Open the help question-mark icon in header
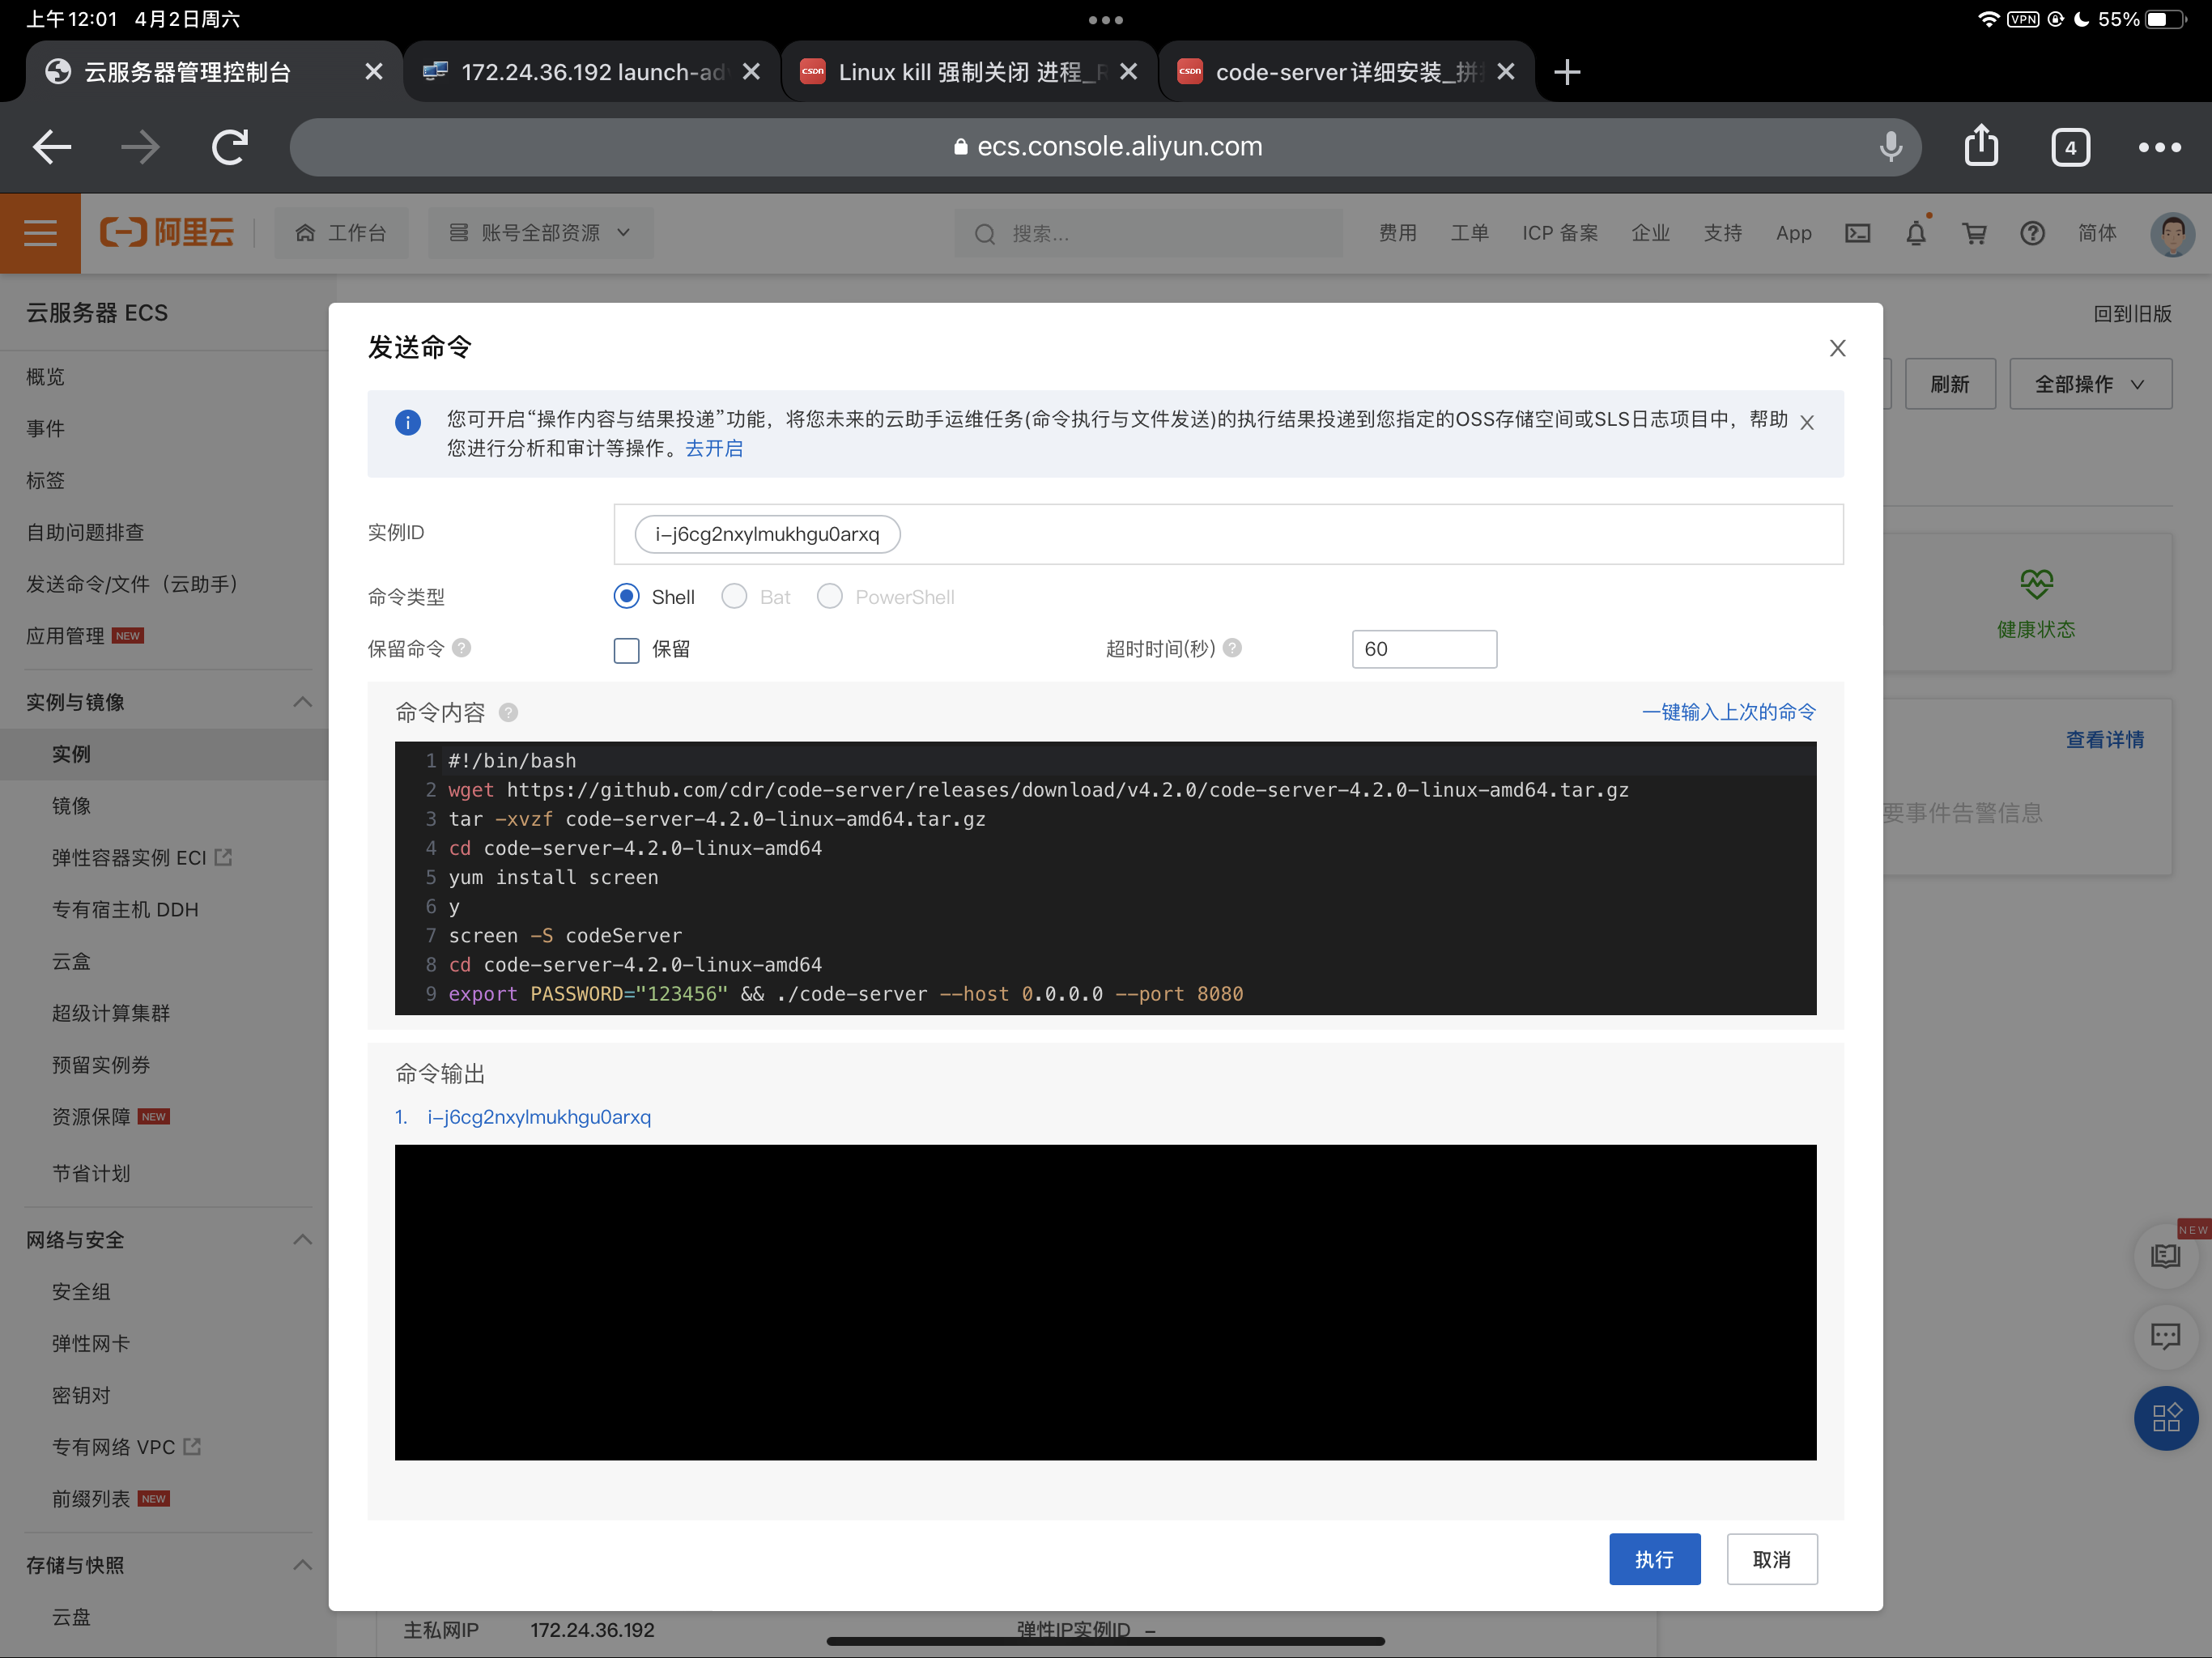Viewport: 2212px width, 1658px height. tap(2032, 233)
